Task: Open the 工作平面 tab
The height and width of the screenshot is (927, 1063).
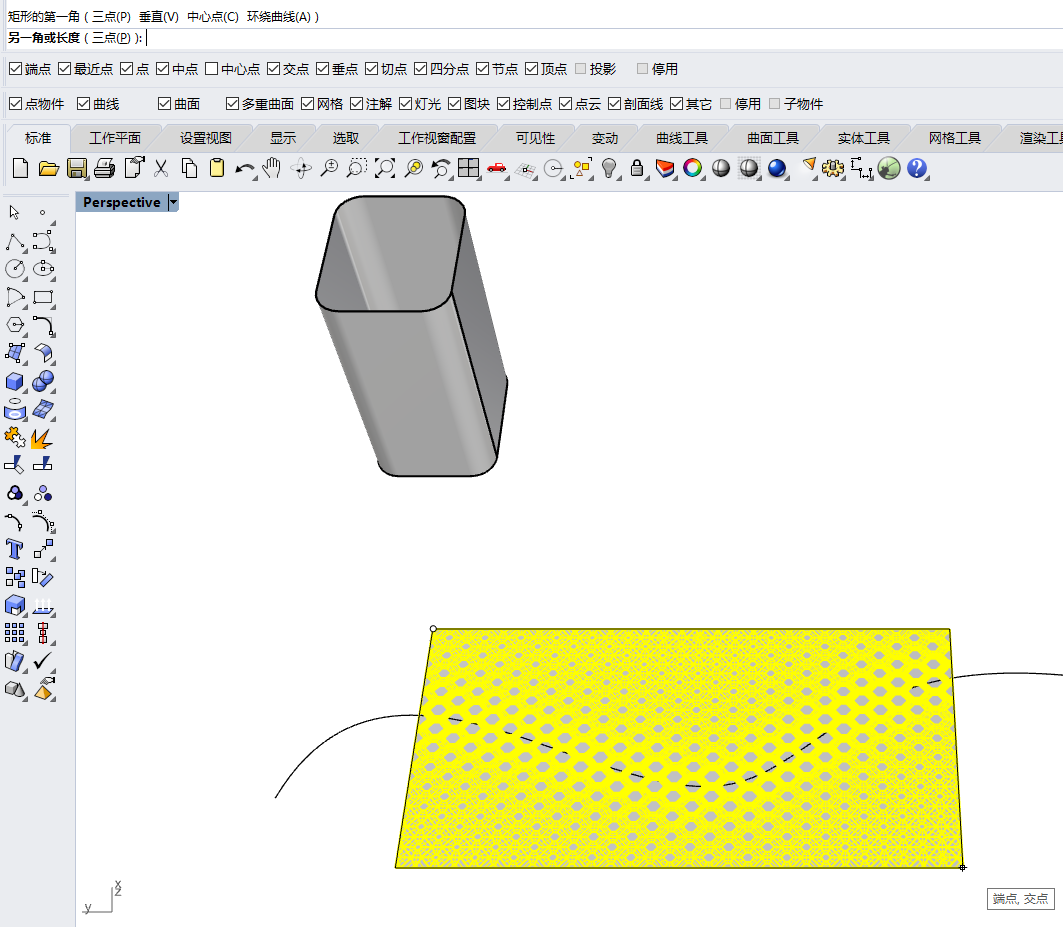Action: point(115,138)
